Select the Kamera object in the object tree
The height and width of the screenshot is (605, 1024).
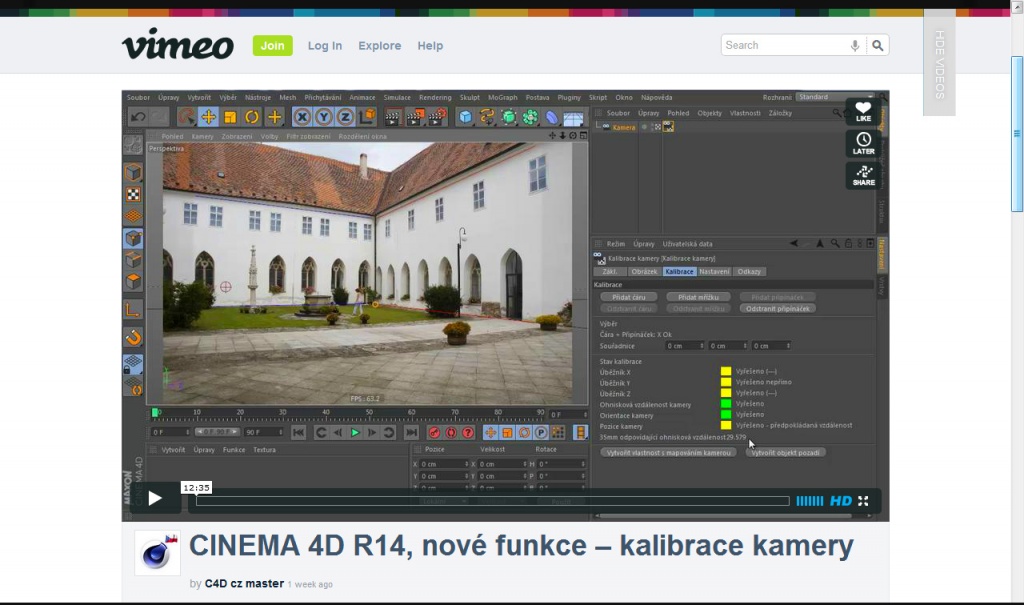(624, 127)
